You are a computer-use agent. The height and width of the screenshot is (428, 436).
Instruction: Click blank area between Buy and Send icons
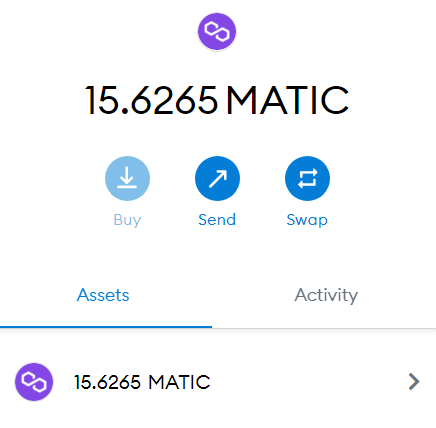point(172,178)
